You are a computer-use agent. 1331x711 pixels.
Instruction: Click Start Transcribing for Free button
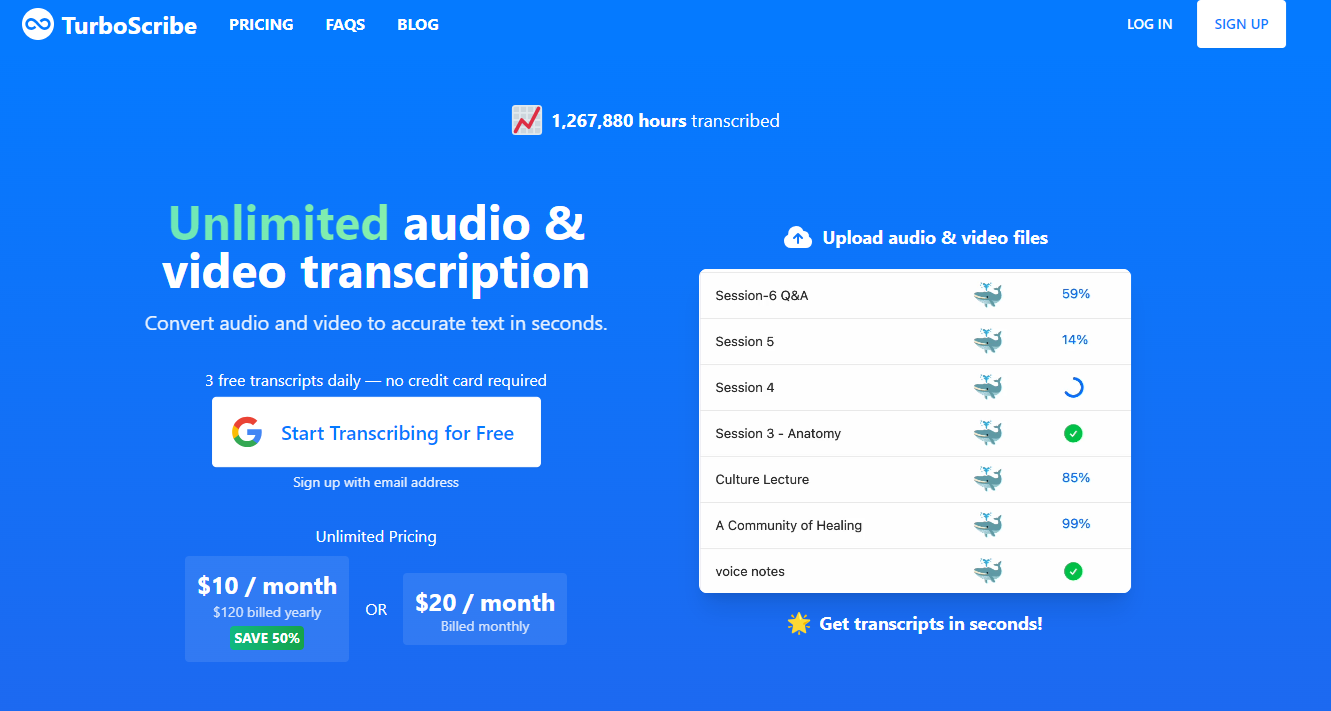coord(376,432)
